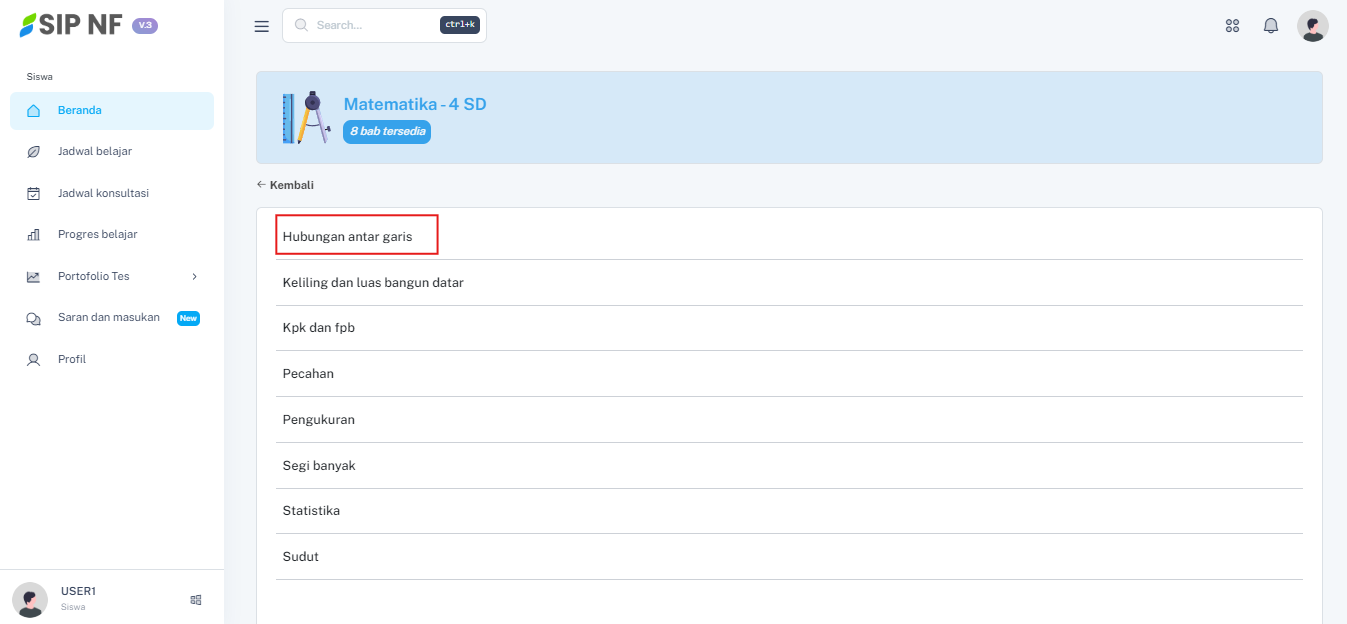The height and width of the screenshot is (624, 1347).
Task: Click the SIP NF logo
Action: pyautogui.click(x=72, y=25)
